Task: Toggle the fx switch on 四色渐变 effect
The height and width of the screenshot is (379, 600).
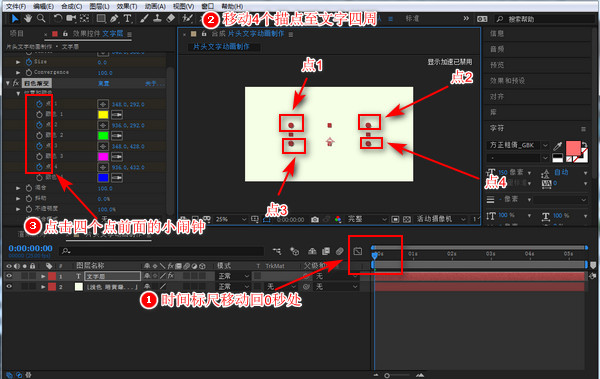Action: [16, 83]
